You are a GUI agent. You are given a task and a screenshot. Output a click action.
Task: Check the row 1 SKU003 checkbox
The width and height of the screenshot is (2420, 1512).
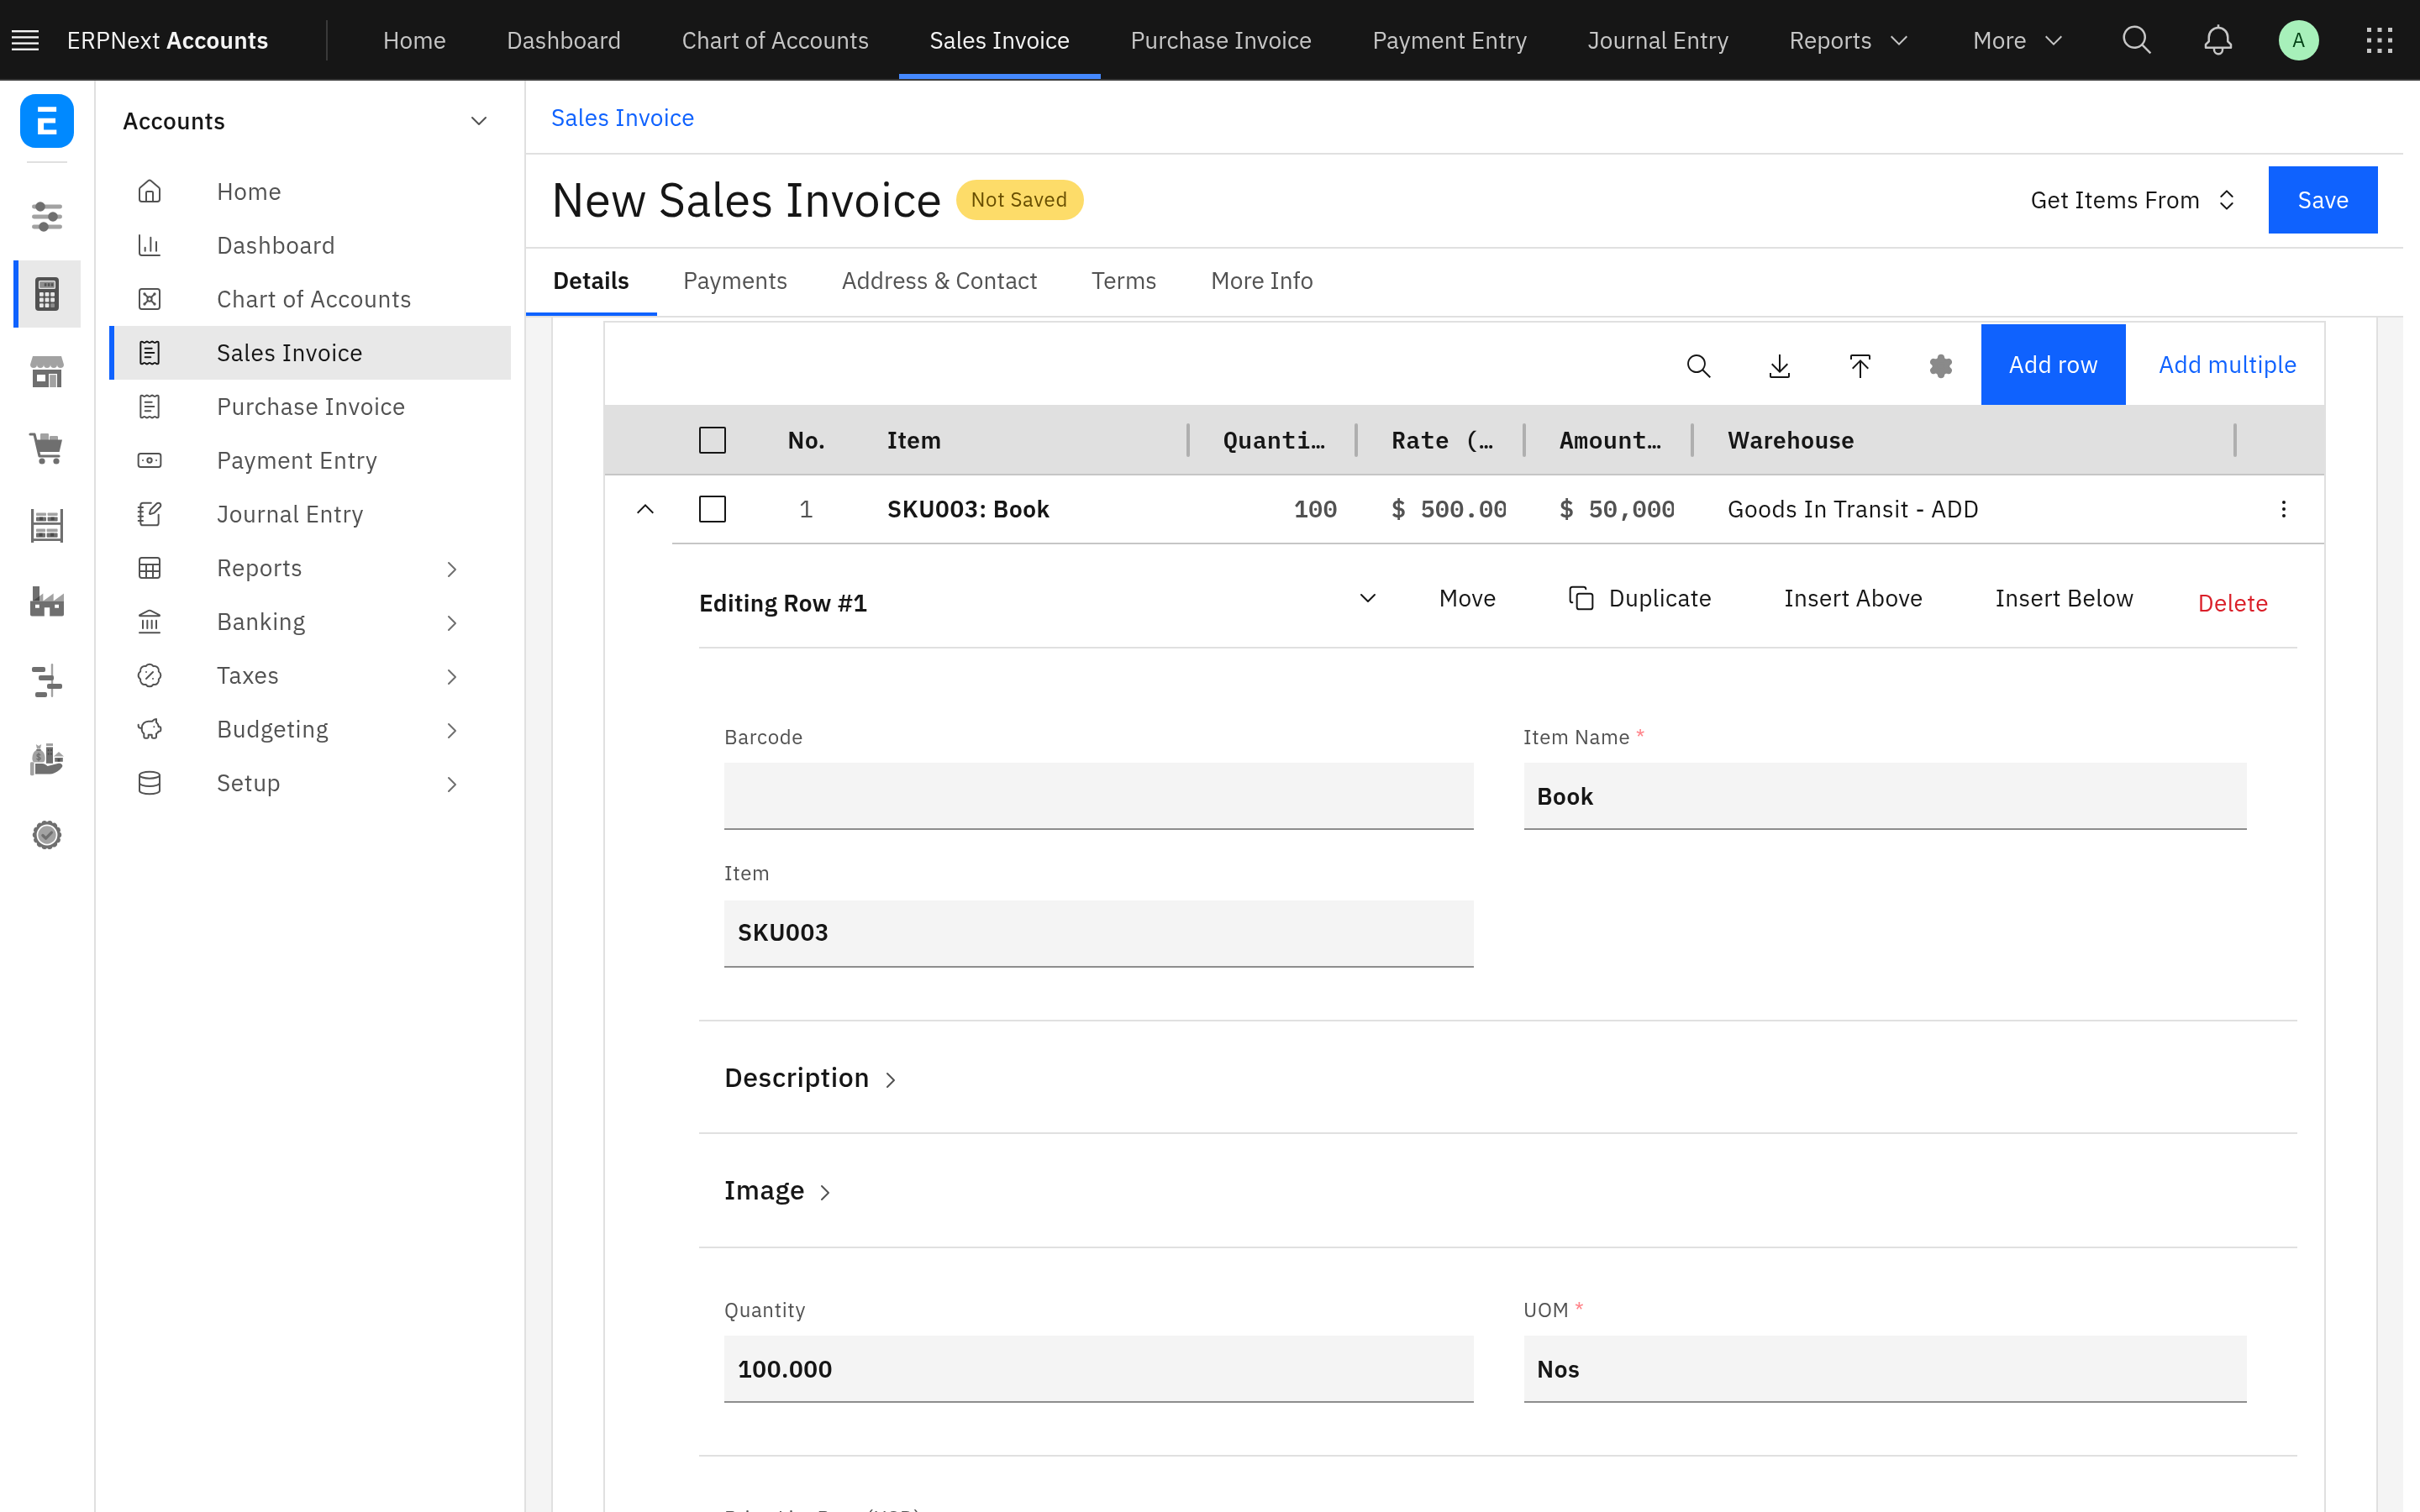712,509
